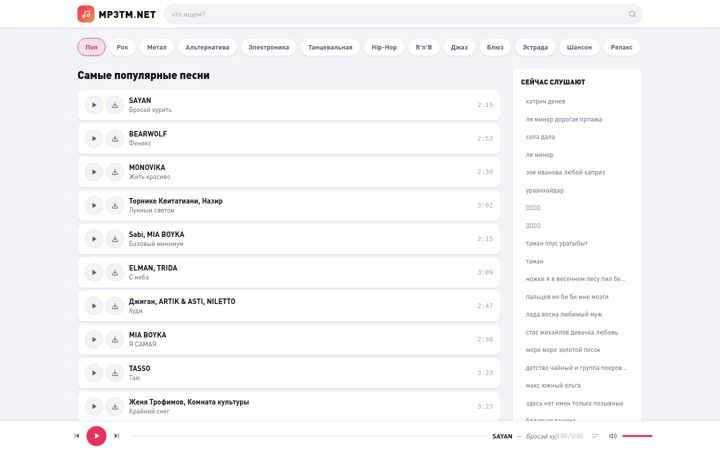
Task: Open the Релакс genre category
Action: coord(621,47)
